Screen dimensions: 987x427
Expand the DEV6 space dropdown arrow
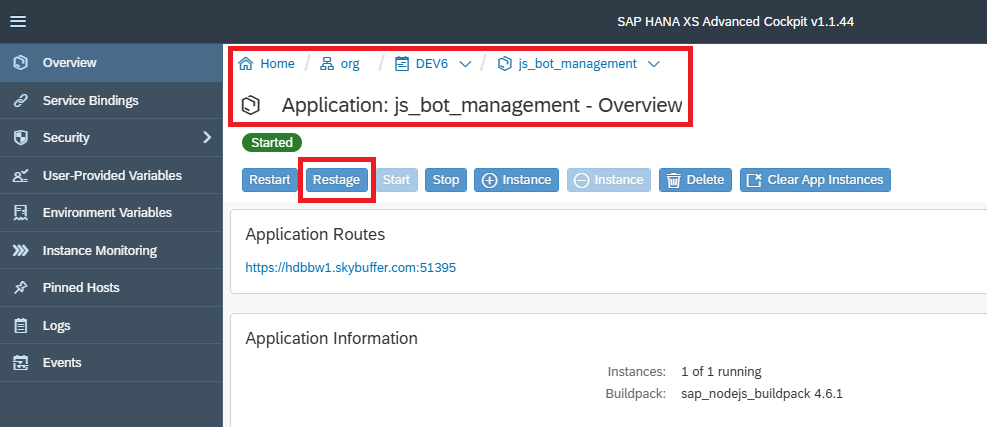click(465, 64)
